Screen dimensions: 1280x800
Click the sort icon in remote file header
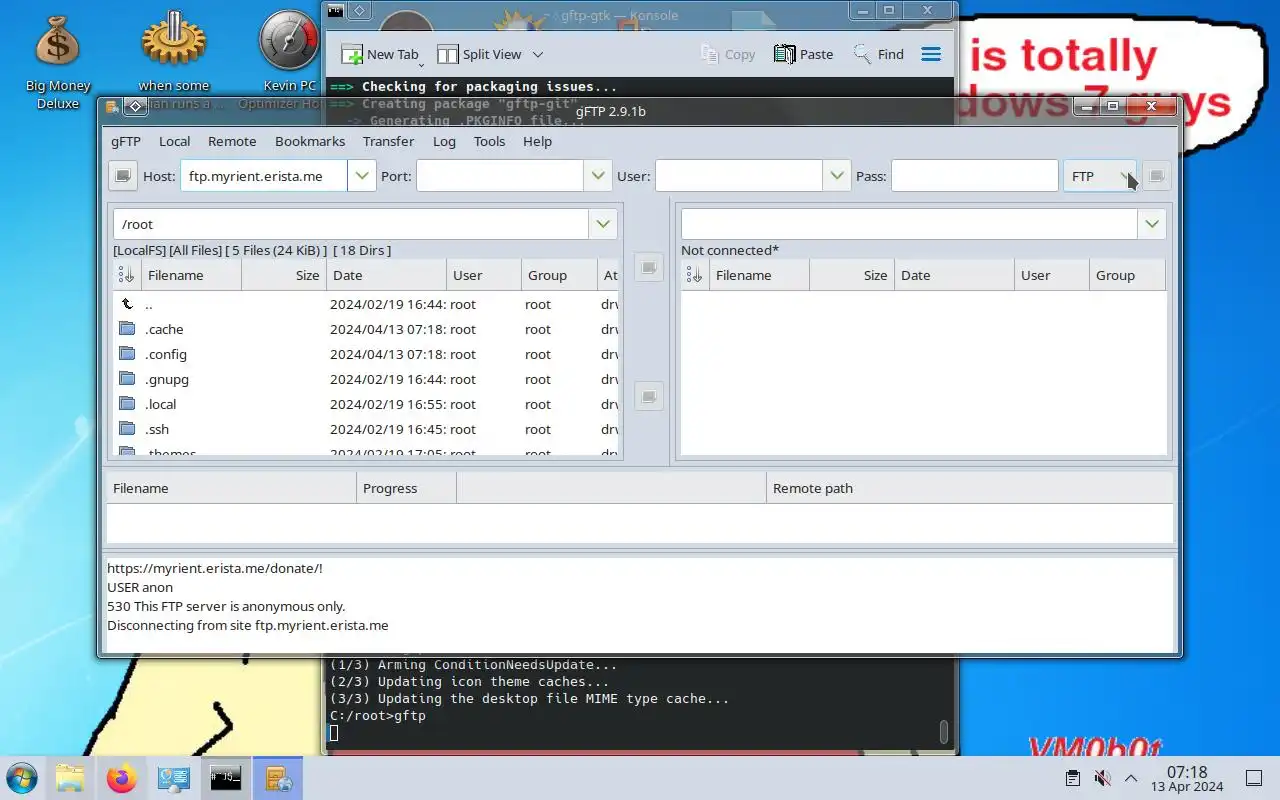tap(694, 275)
